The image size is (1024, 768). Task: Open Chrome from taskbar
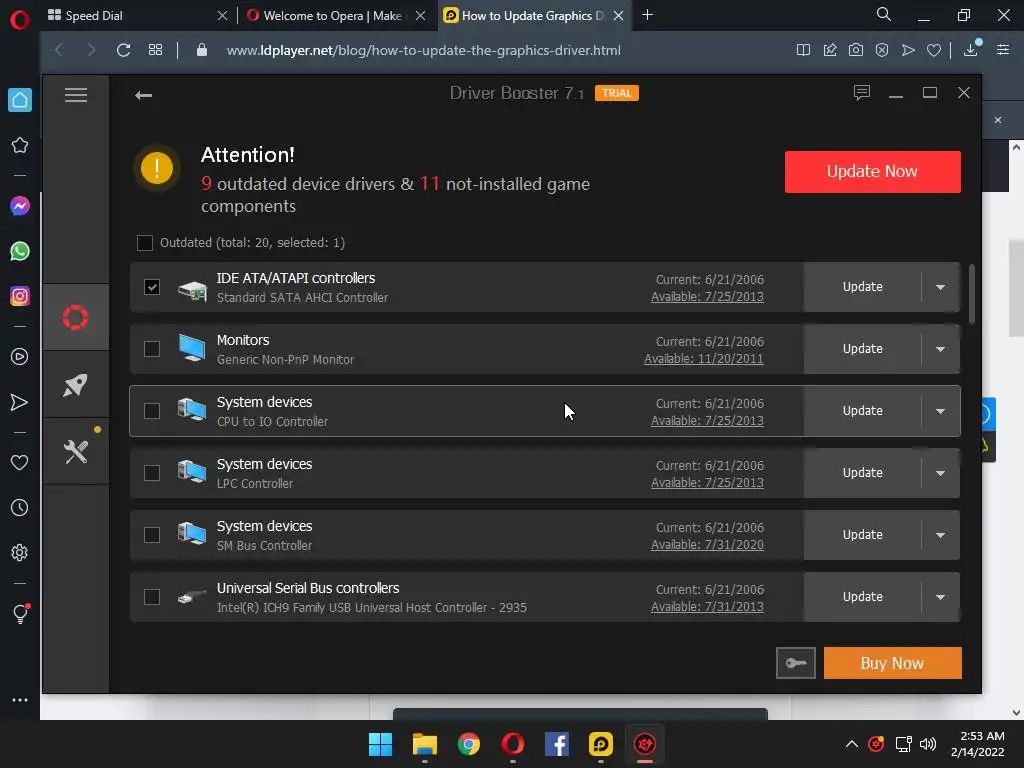pos(468,744)
